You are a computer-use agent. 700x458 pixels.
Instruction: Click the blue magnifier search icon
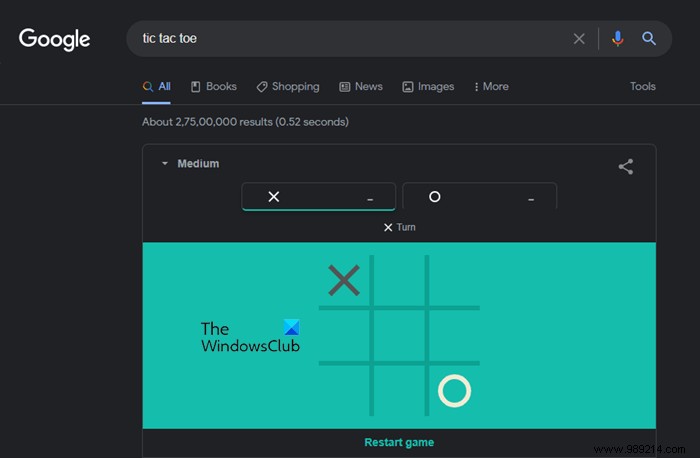pos(649,38)
